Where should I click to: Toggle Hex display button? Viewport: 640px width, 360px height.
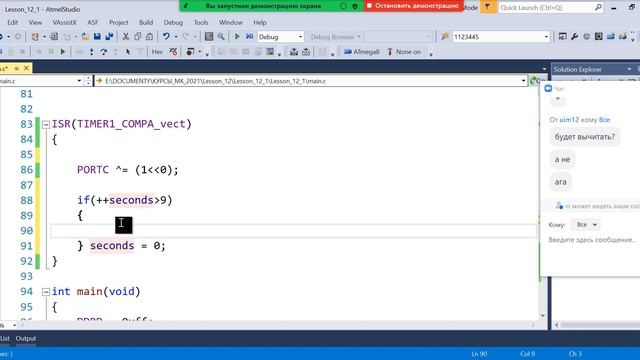[157, 52]
